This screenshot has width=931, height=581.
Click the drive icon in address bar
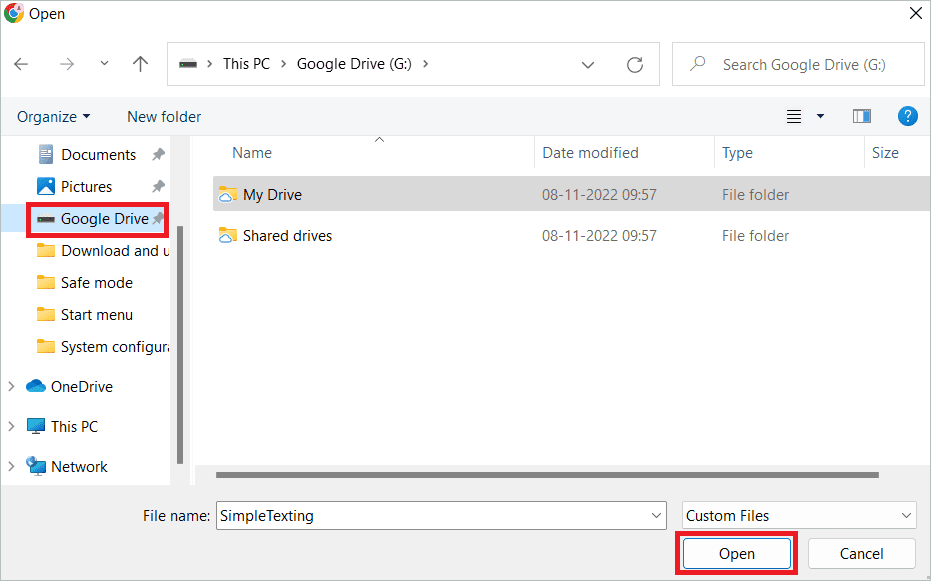click(188, 64)
